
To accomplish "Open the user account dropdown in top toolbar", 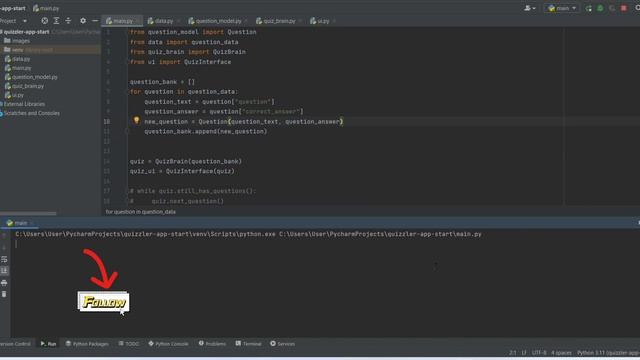I will [x=530, y=8].
